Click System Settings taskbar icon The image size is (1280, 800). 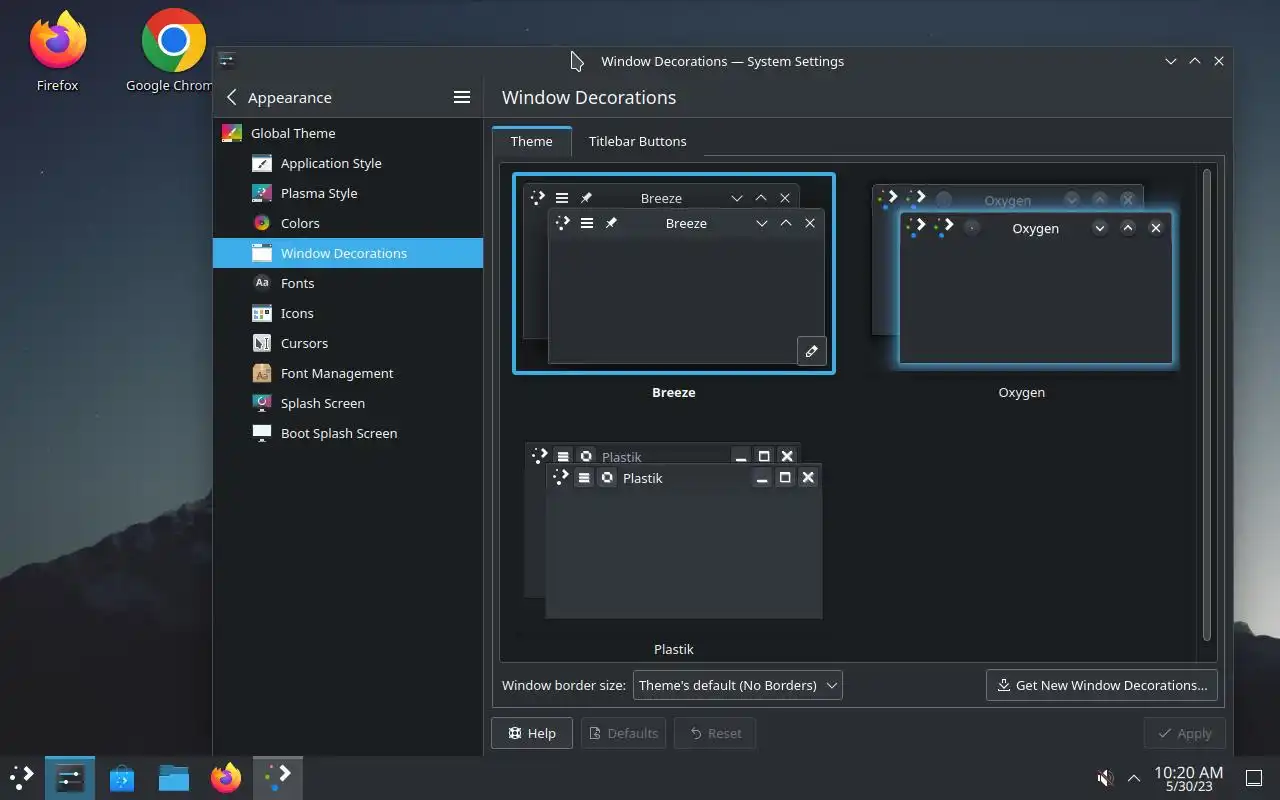coord(70,777)
